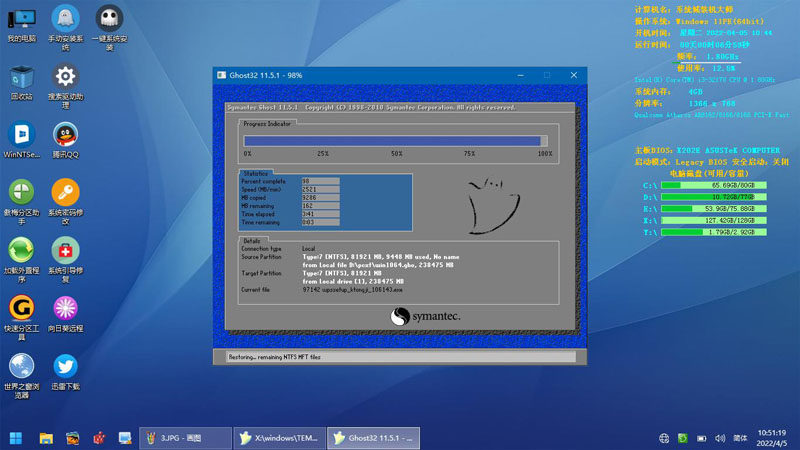
Task: Open the volume speaker tray icon
Action: [720, 438]
